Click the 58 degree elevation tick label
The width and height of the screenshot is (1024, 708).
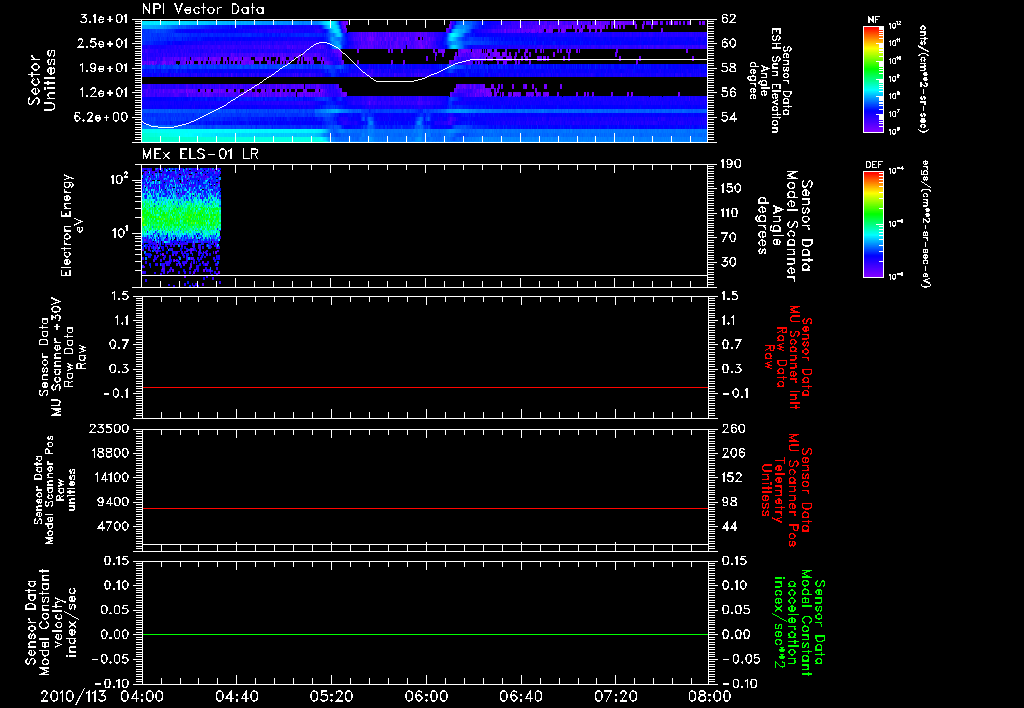[x=729, y=68]
